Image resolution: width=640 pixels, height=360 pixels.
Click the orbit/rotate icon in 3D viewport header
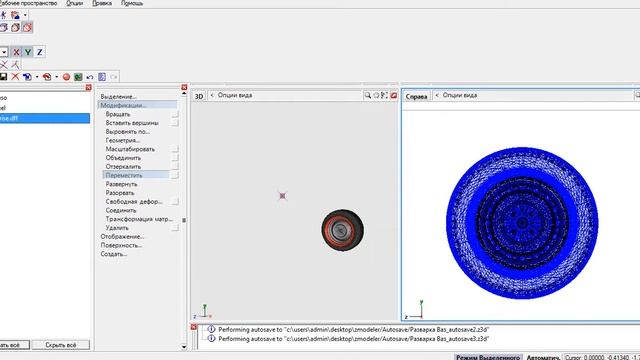376,95
